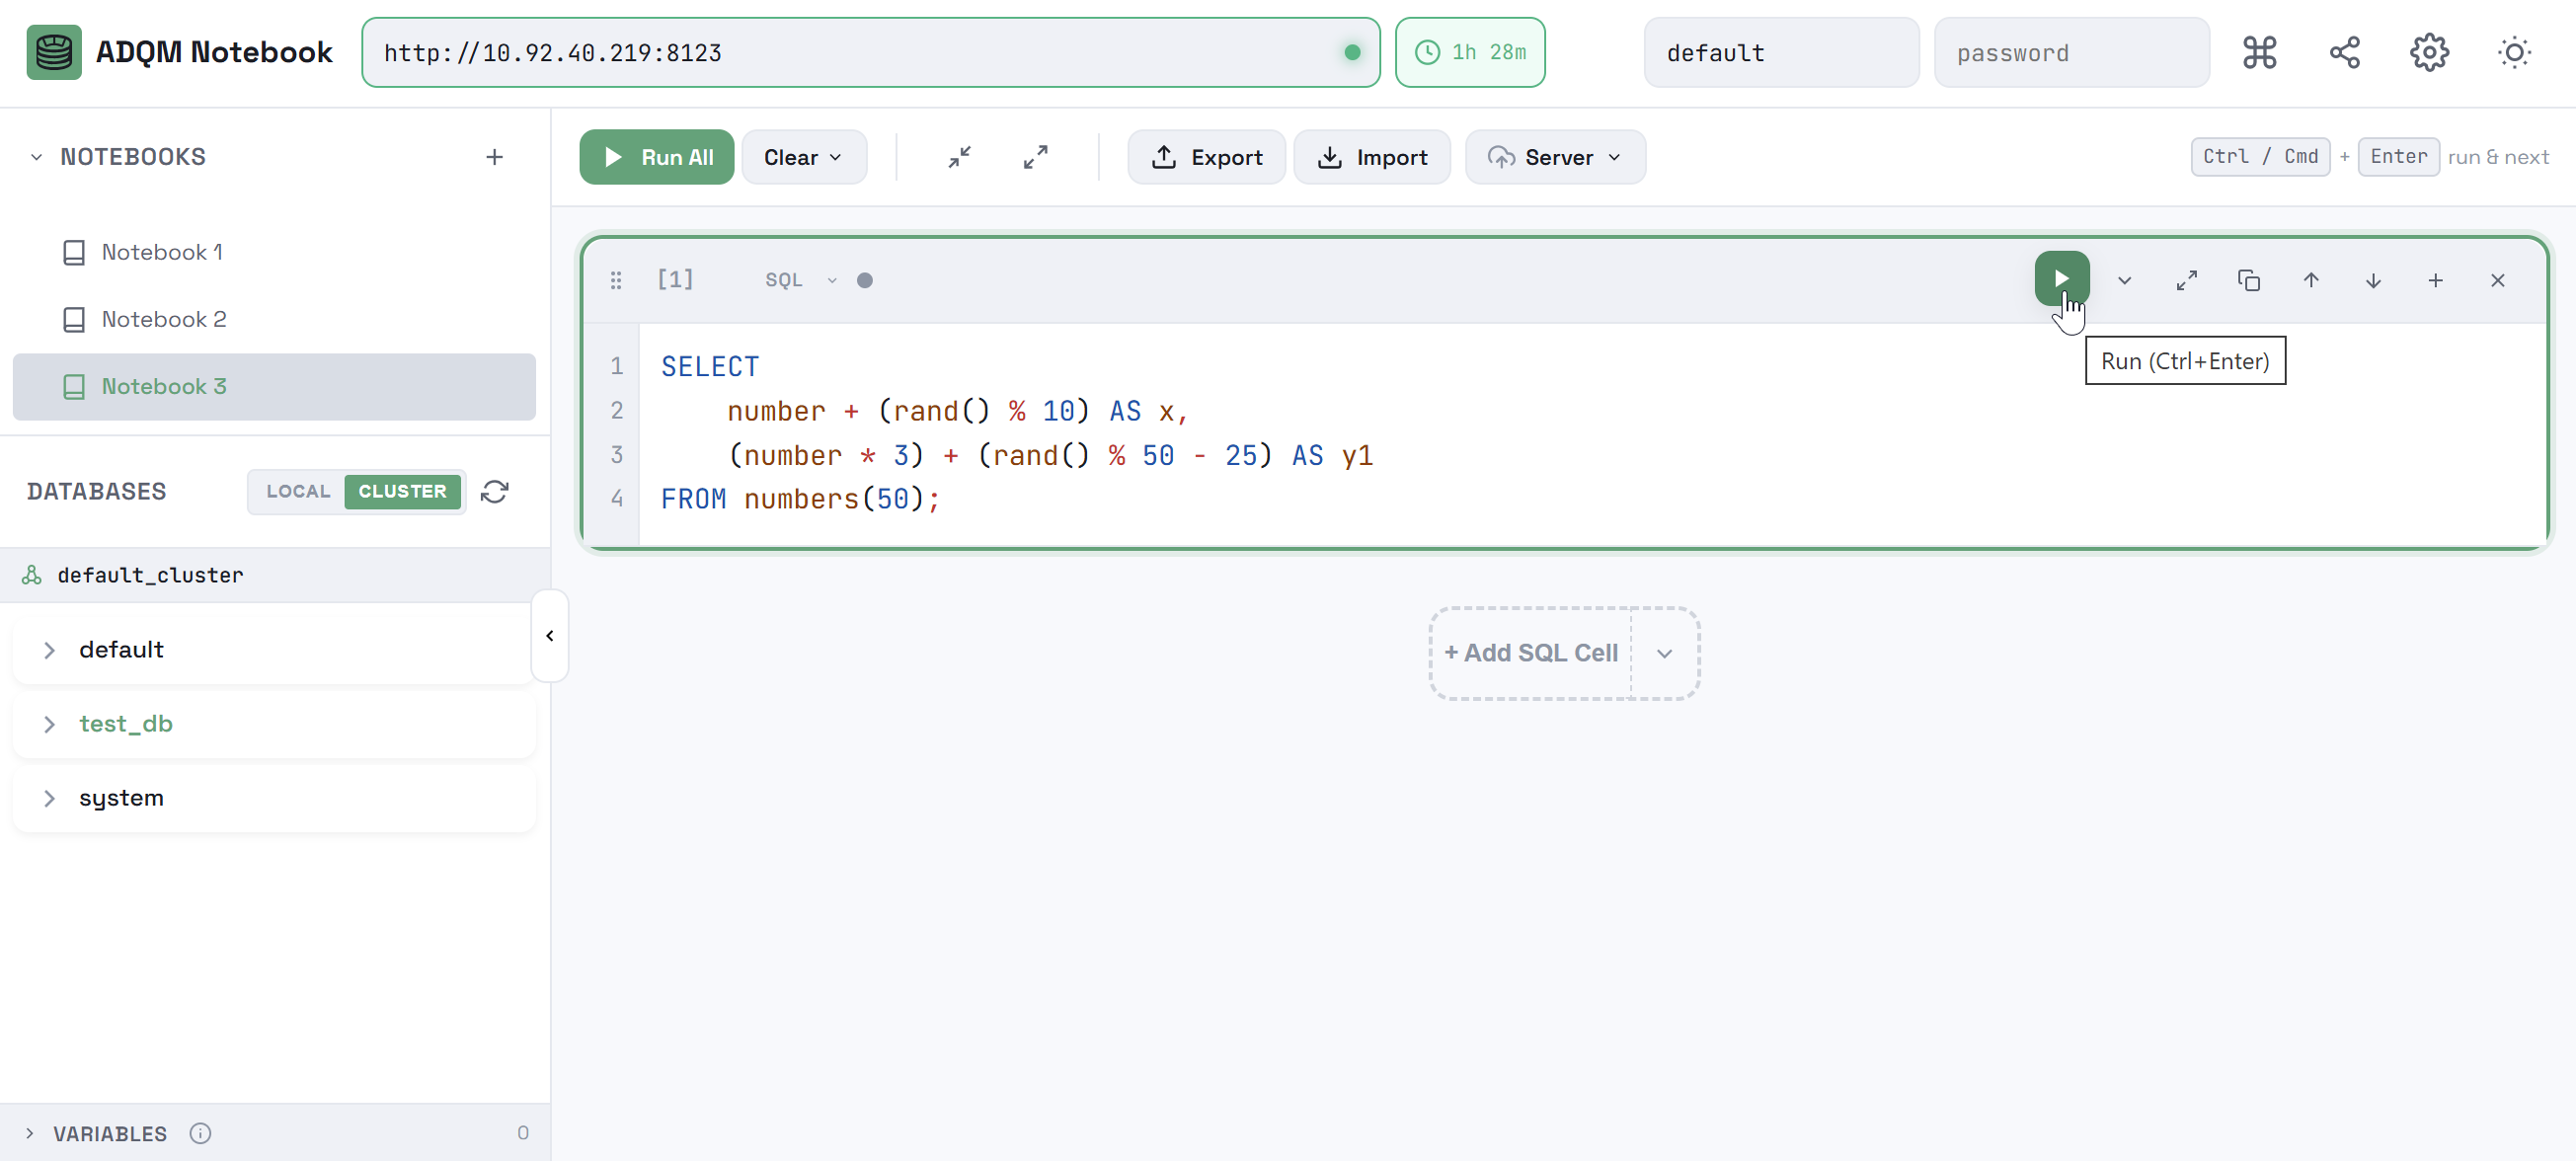The image size is (2576, 1161).
Task: Refresh the databases list
Action: pos(496,491)
